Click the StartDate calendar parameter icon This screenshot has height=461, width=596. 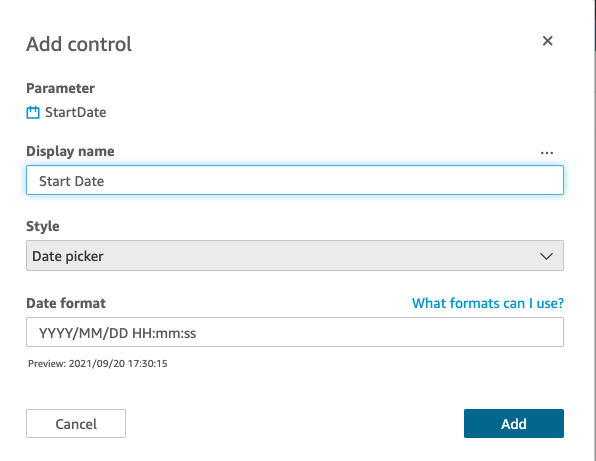(33, 112)
